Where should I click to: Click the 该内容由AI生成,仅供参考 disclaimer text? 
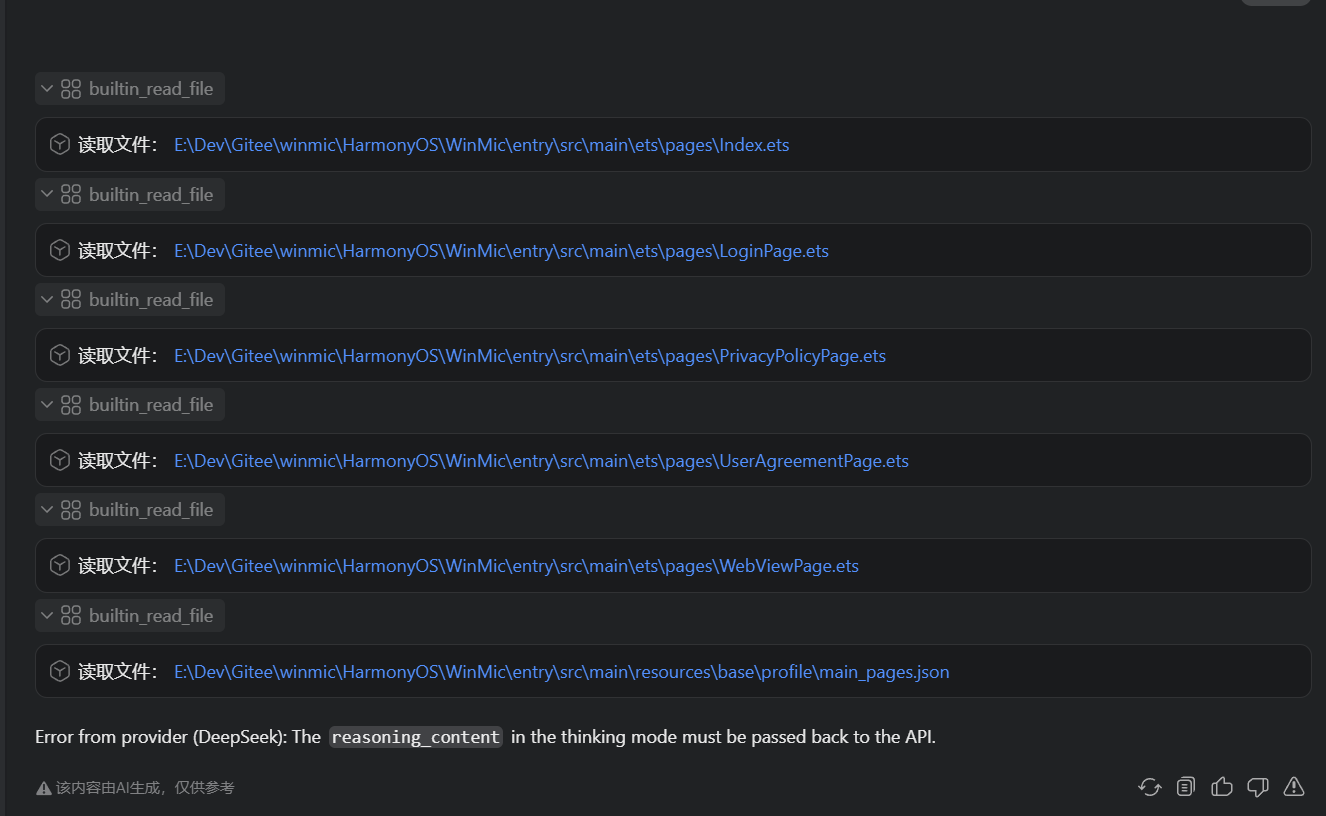[x=145, y=788]
